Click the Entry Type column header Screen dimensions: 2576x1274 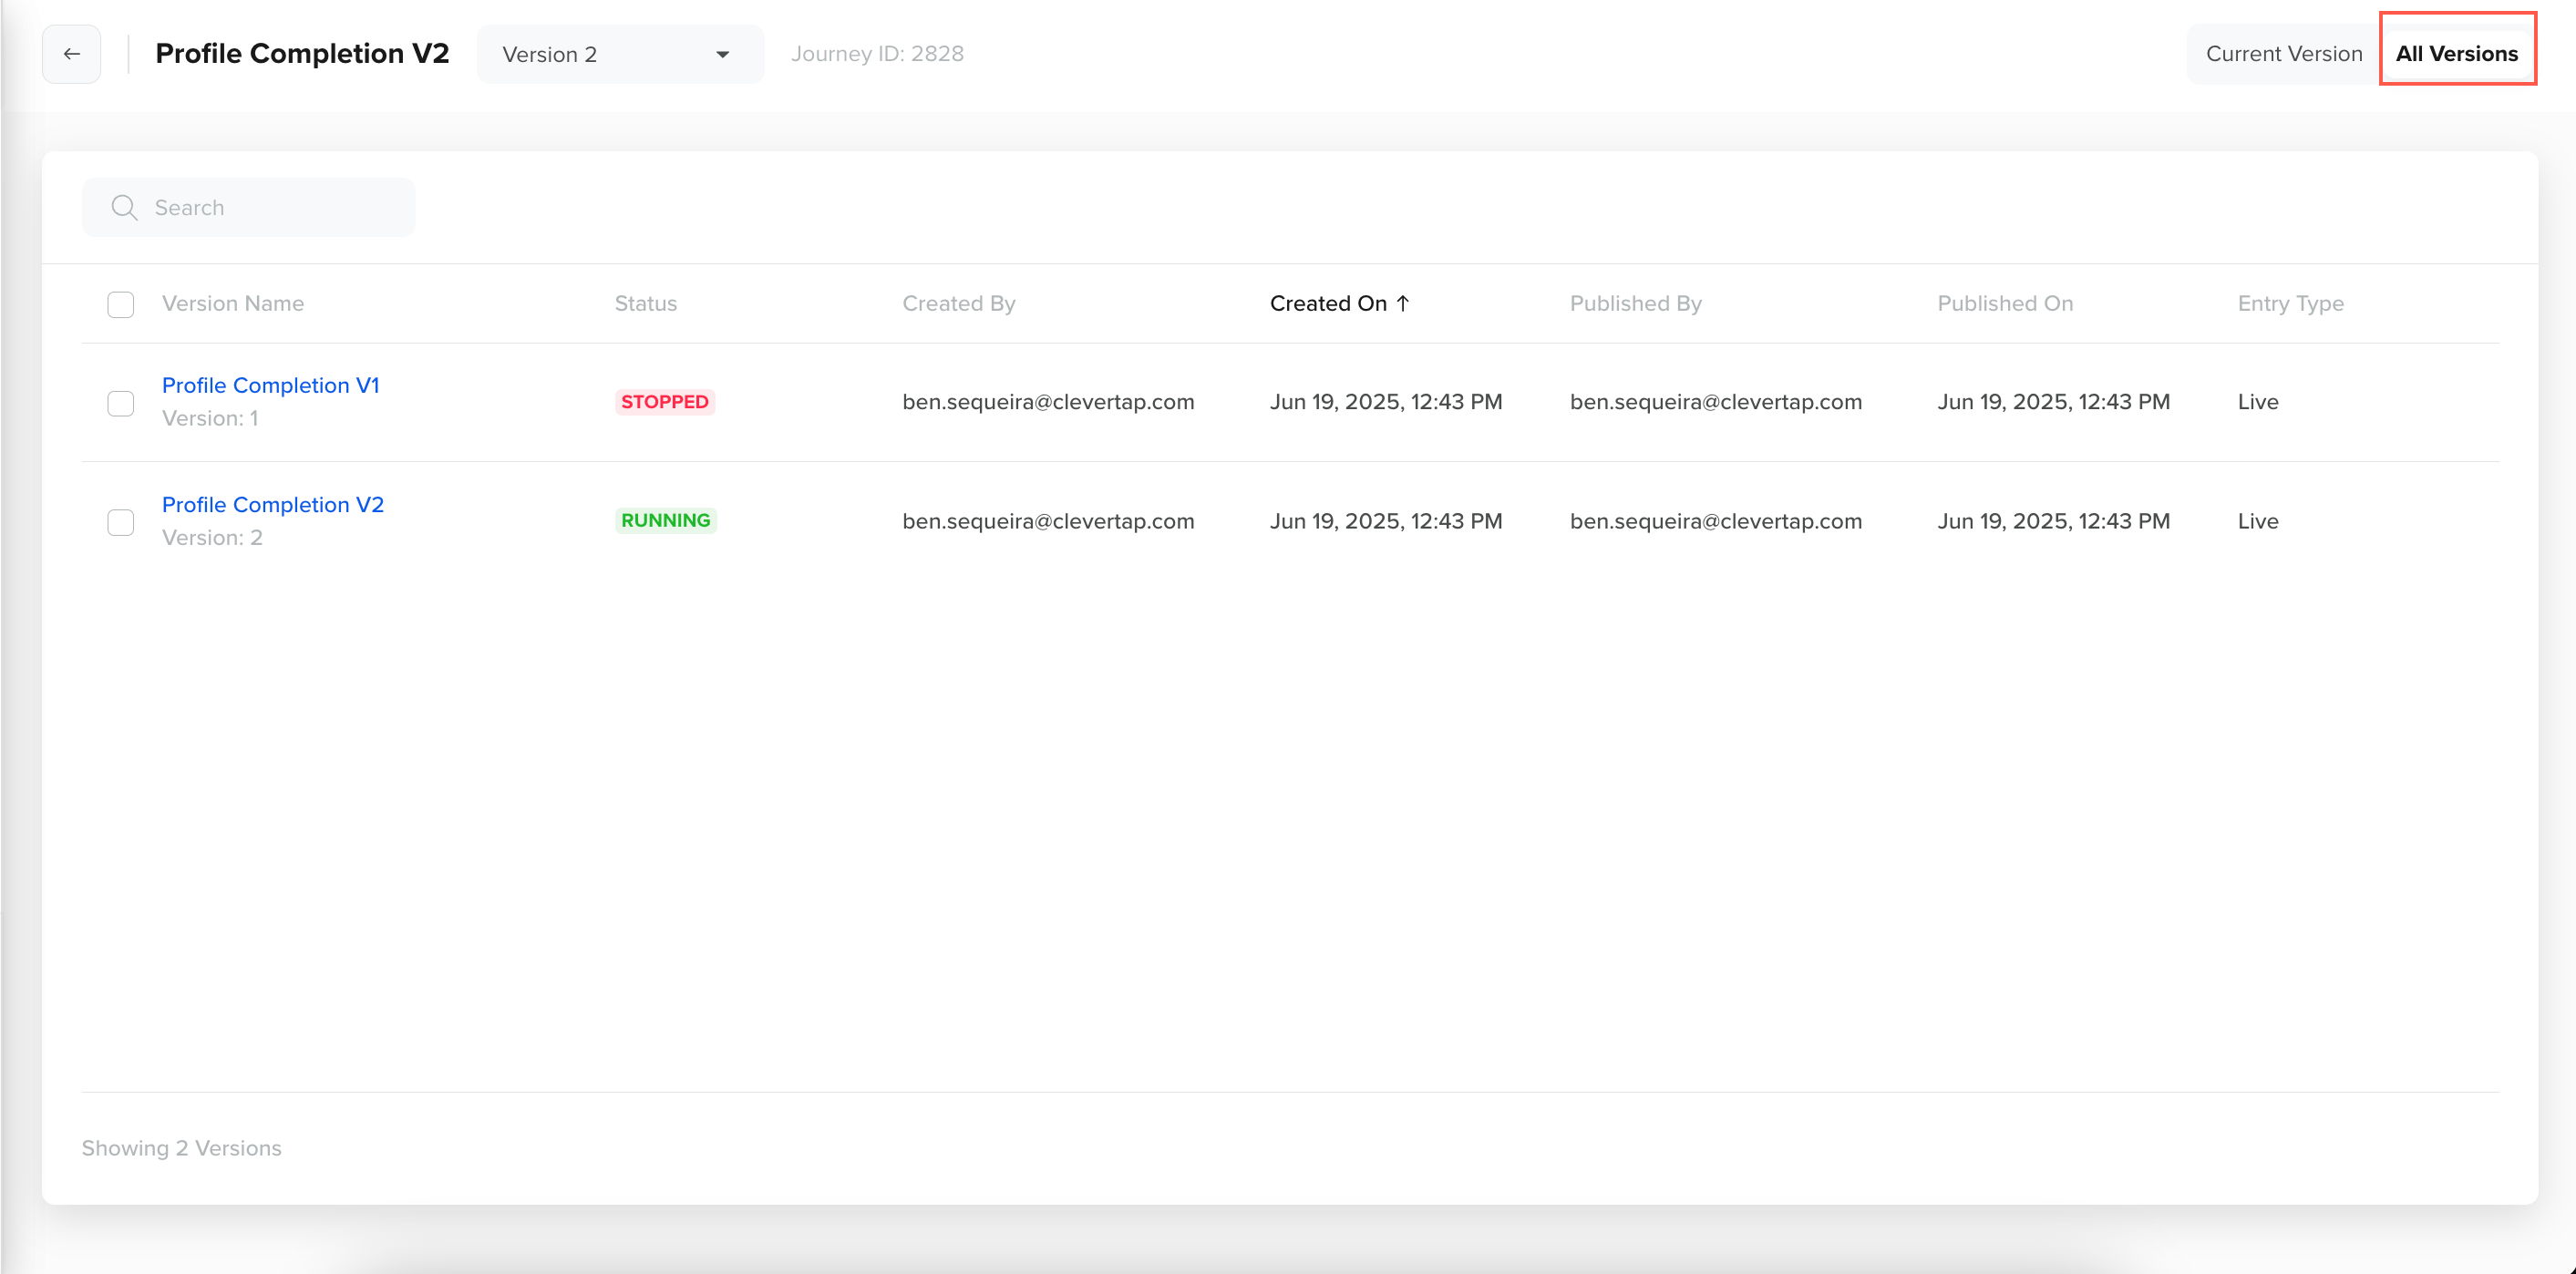(x=2290, y=303)
